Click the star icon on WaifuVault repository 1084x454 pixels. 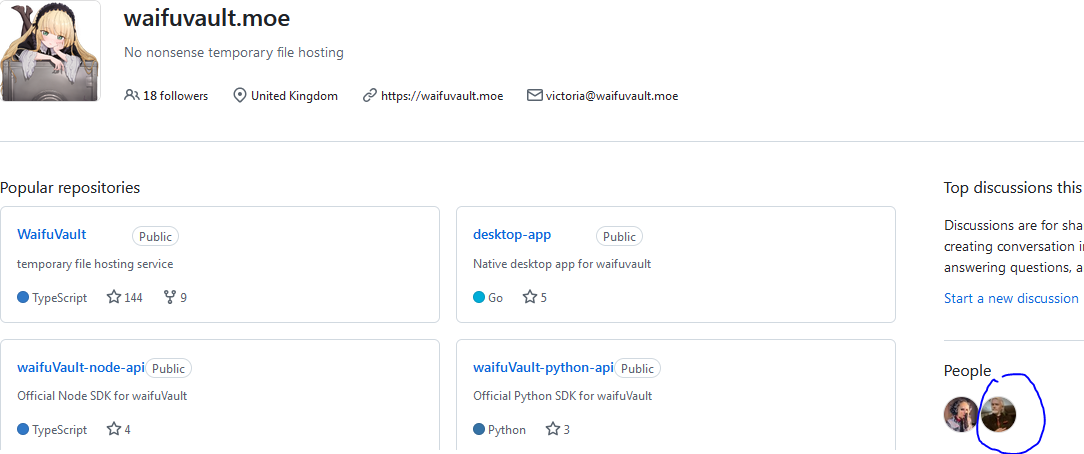114,297
